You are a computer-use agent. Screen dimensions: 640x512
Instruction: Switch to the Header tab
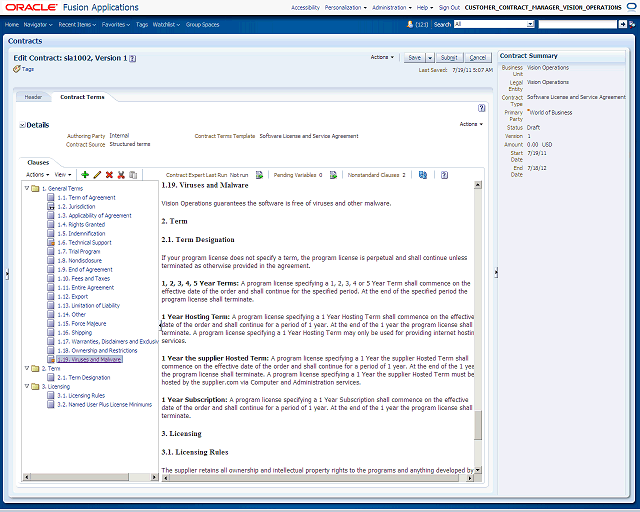pos(33,97)
